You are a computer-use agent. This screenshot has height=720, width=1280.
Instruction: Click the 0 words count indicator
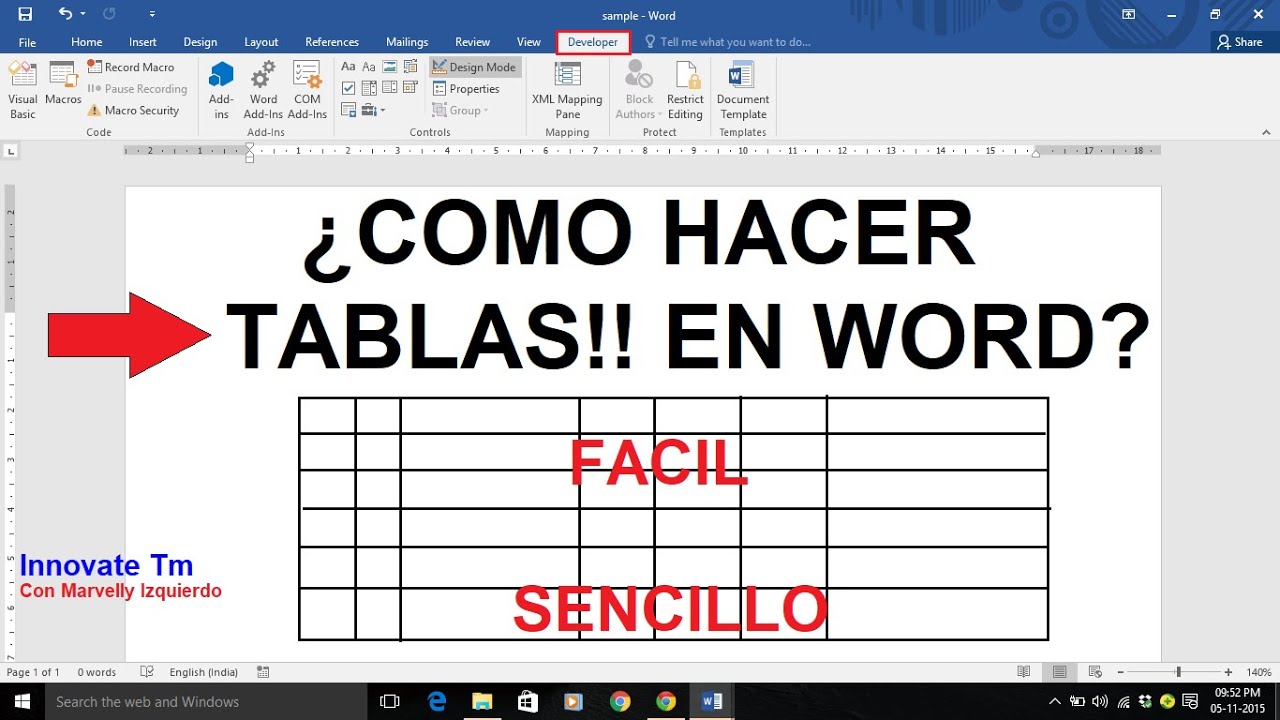point(97,672)
